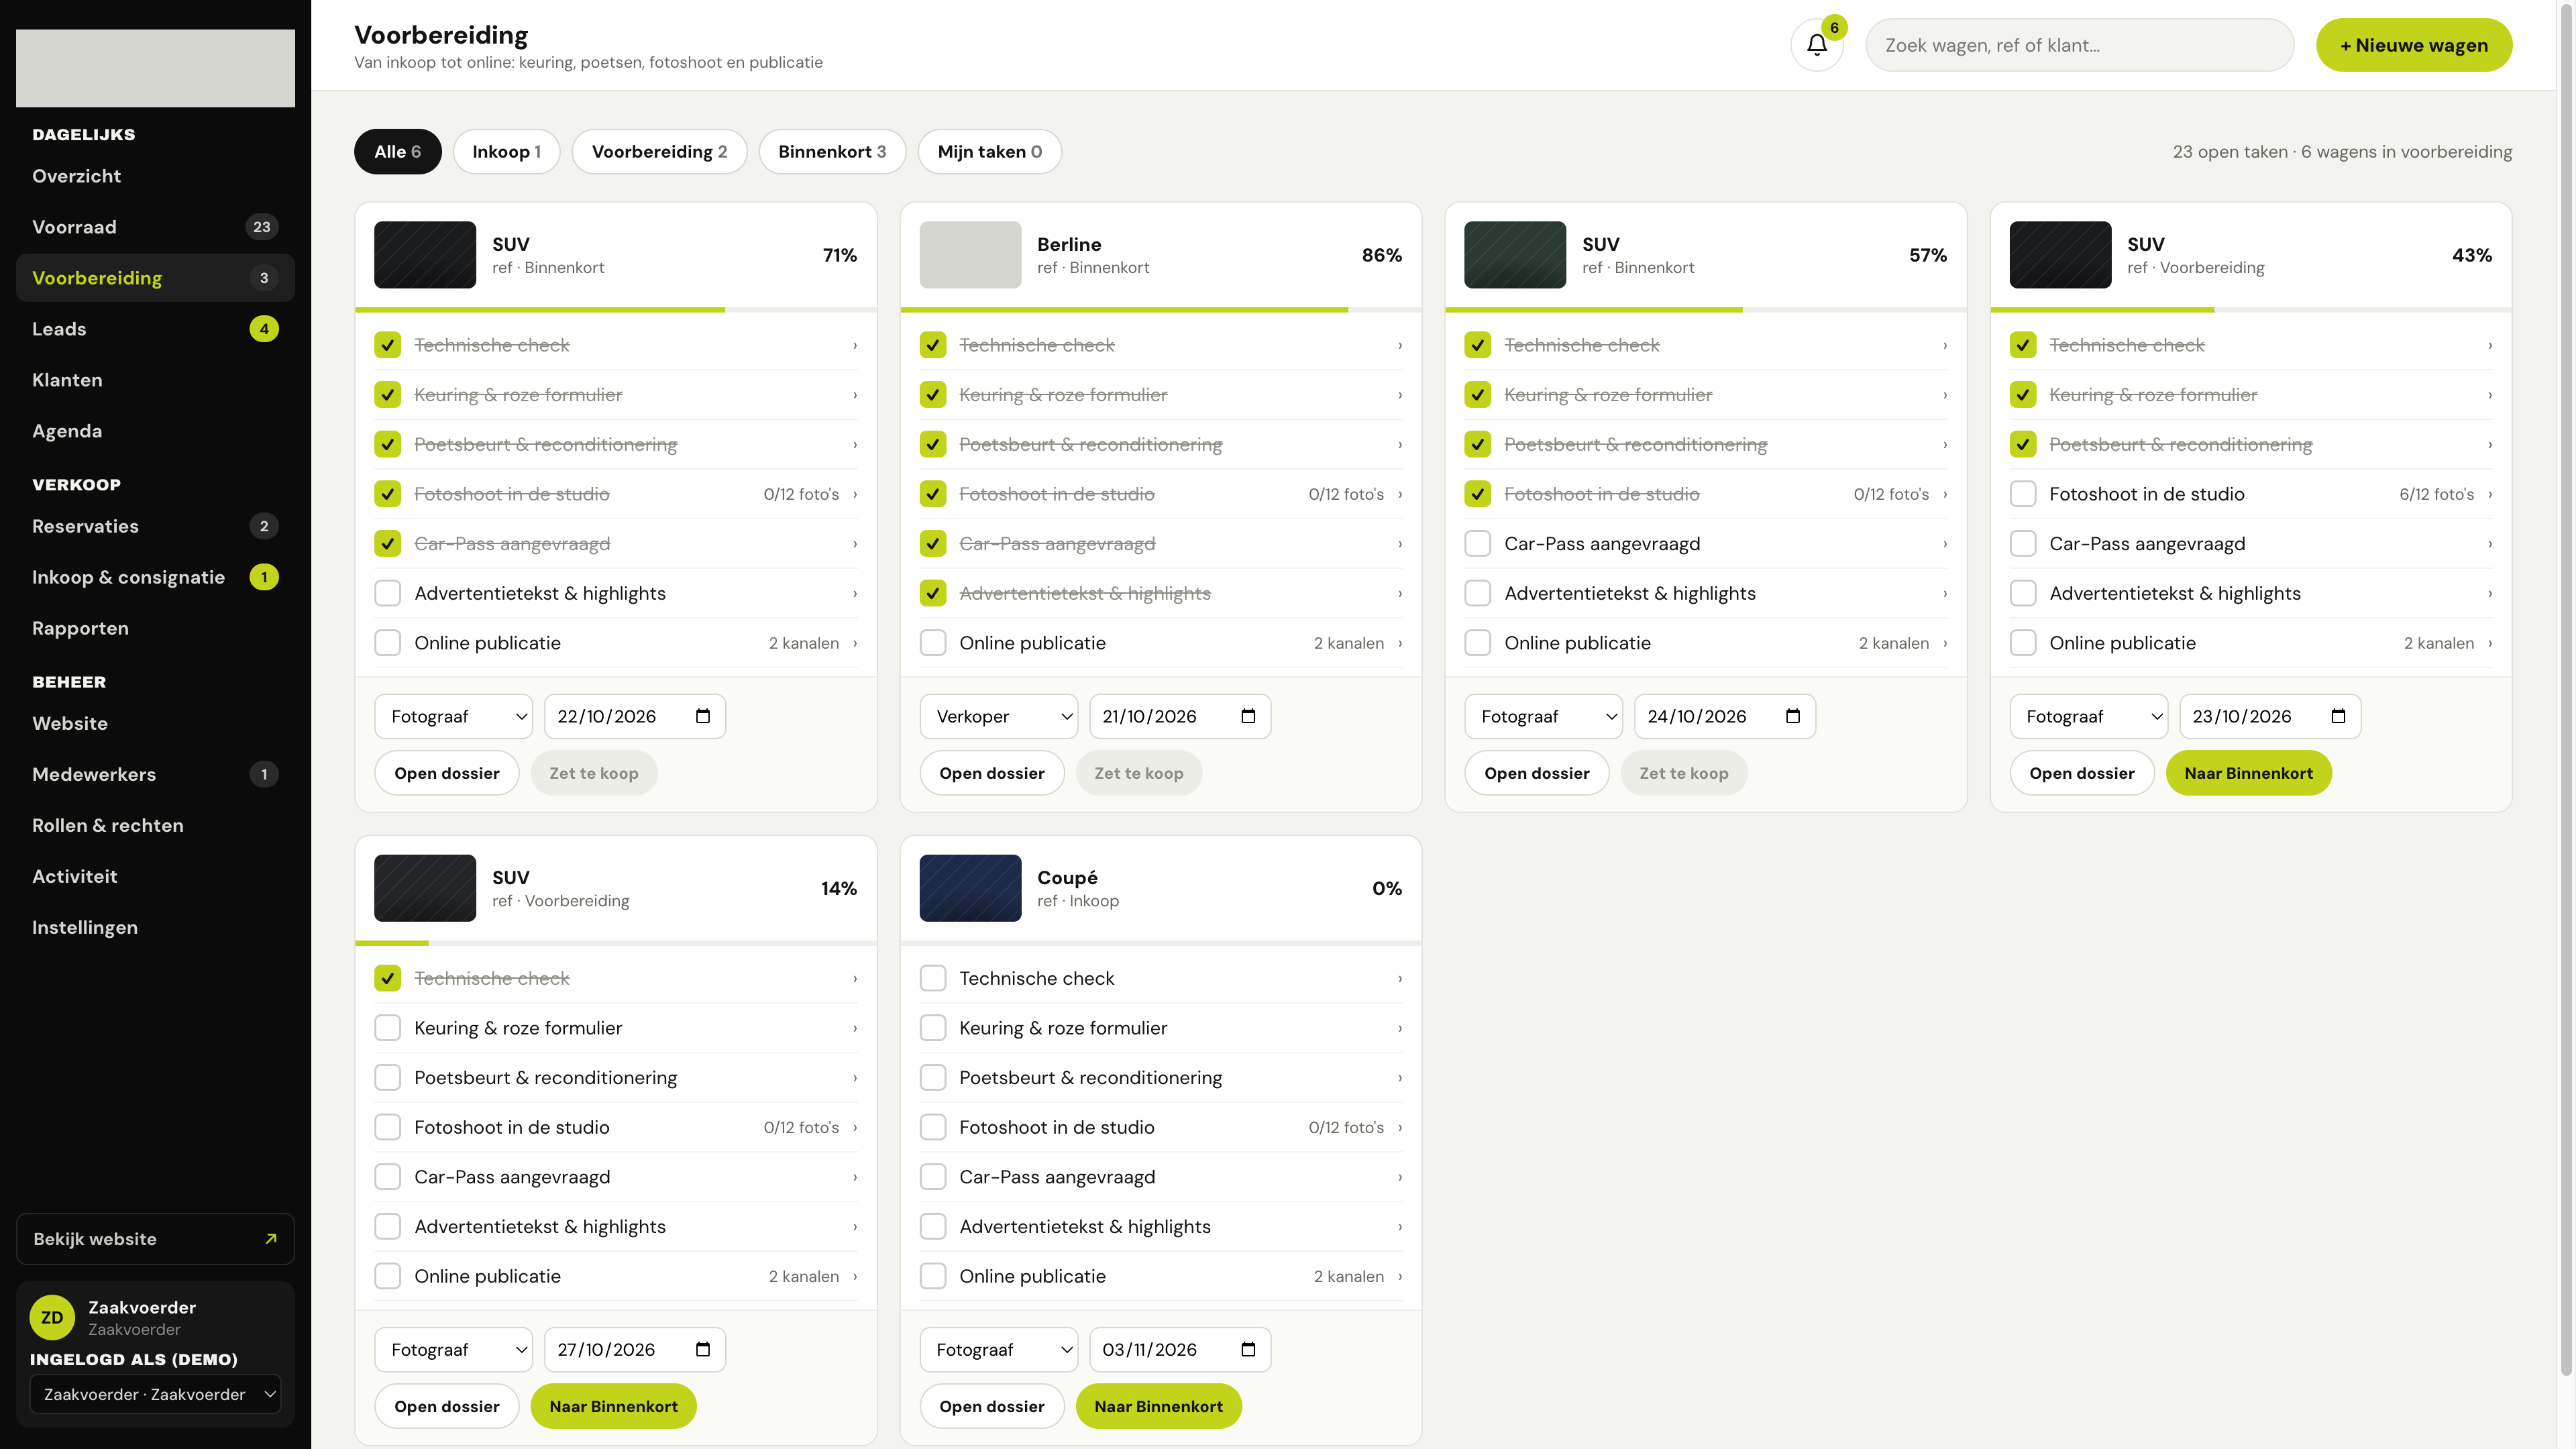Click the Berline 86% progress bar
The height and width of the screenshot is (1449, 2576).
coord(1161,310)
